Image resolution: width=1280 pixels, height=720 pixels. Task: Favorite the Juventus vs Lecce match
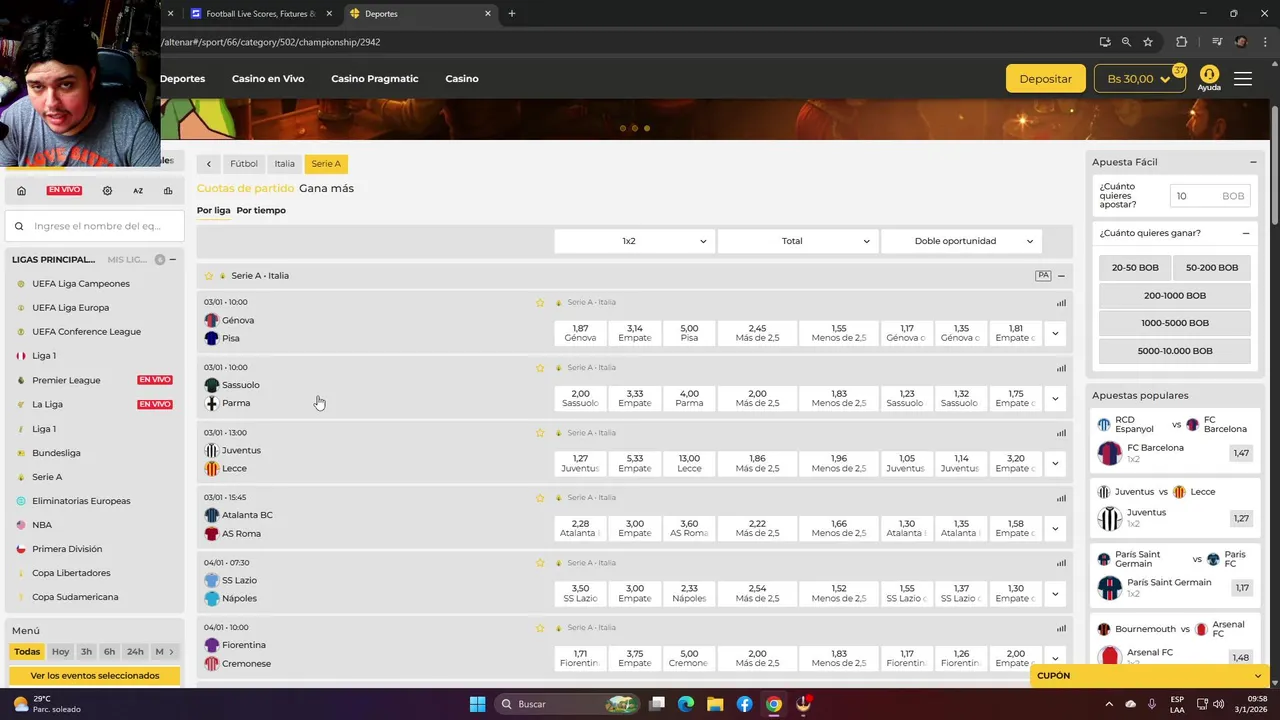point(540,433)
